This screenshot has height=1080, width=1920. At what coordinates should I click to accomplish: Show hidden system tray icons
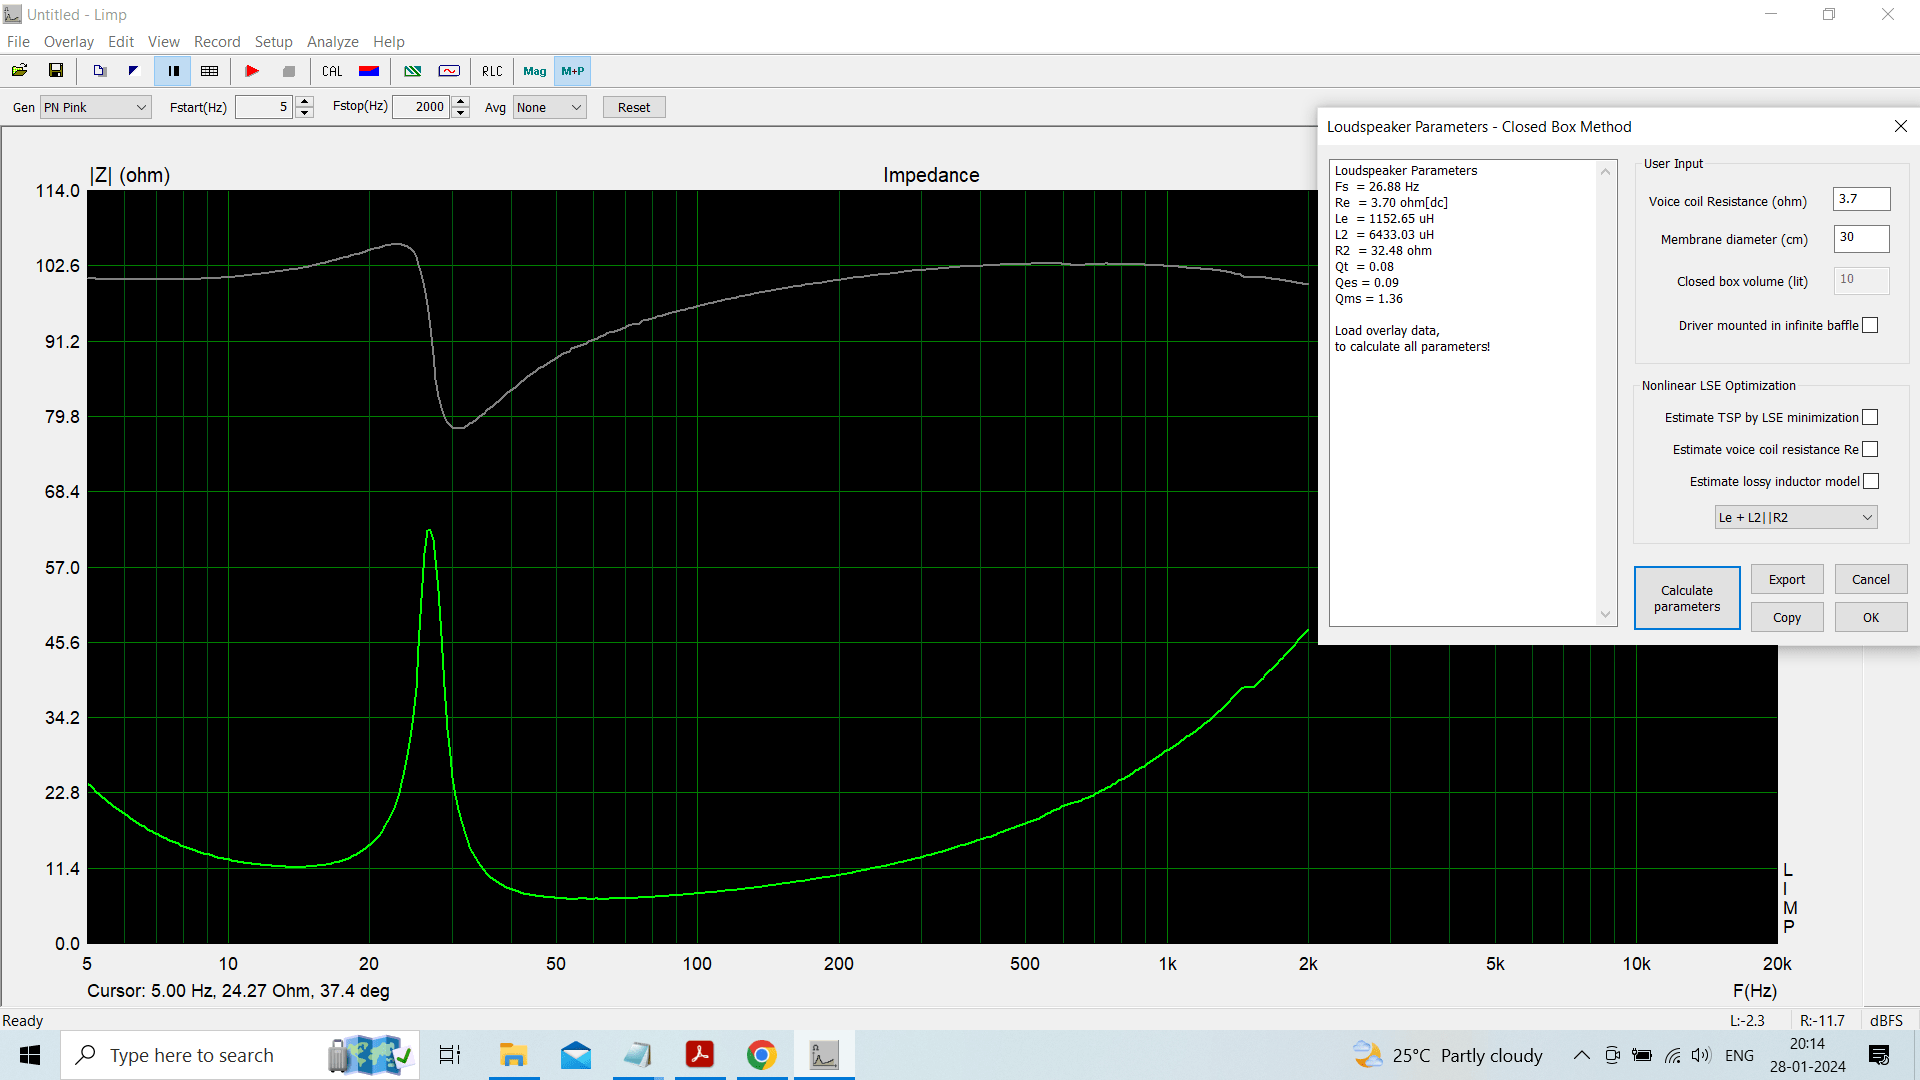point(1581,1055)
